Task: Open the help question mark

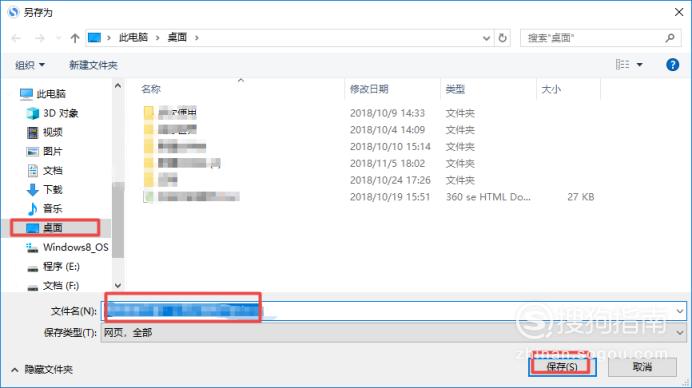Action: coord(672,65)
